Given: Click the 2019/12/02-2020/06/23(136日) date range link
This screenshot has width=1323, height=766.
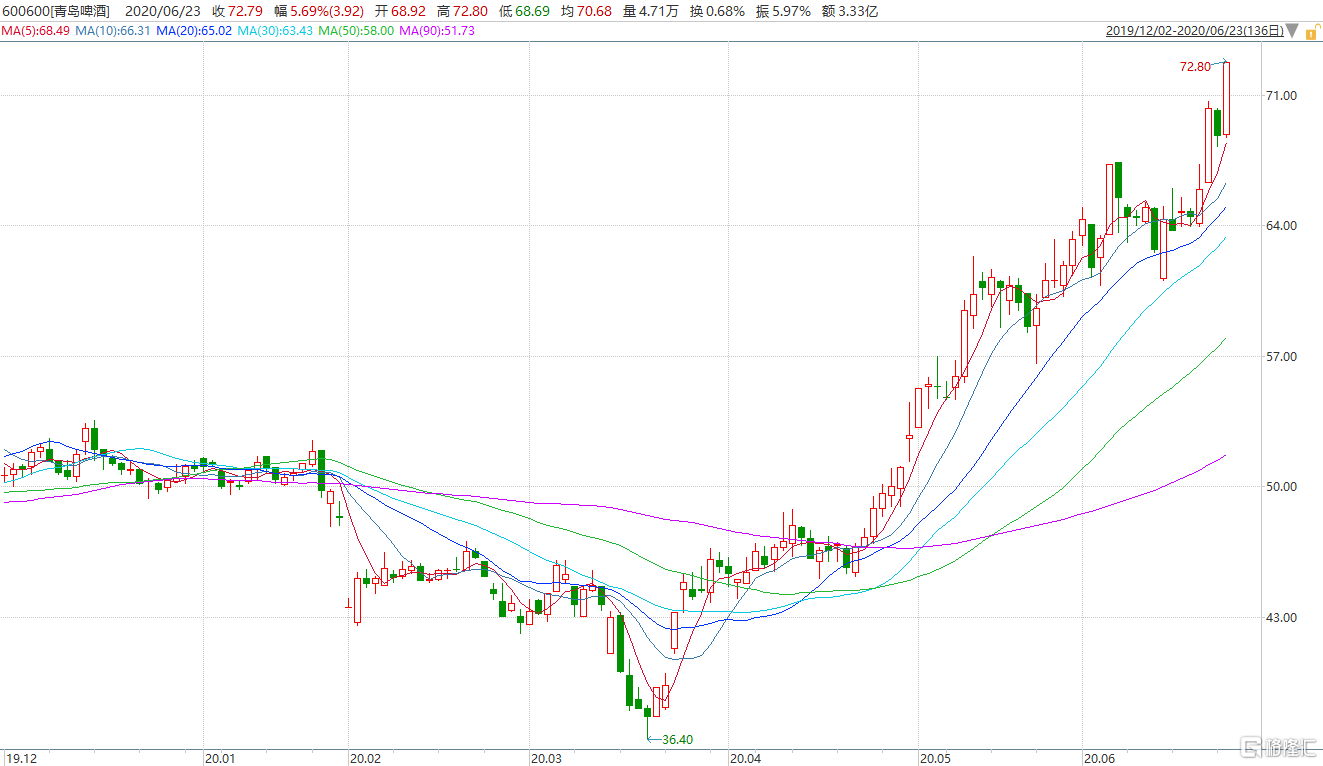Looking at the screenshot, I should tap(1195, 31).
